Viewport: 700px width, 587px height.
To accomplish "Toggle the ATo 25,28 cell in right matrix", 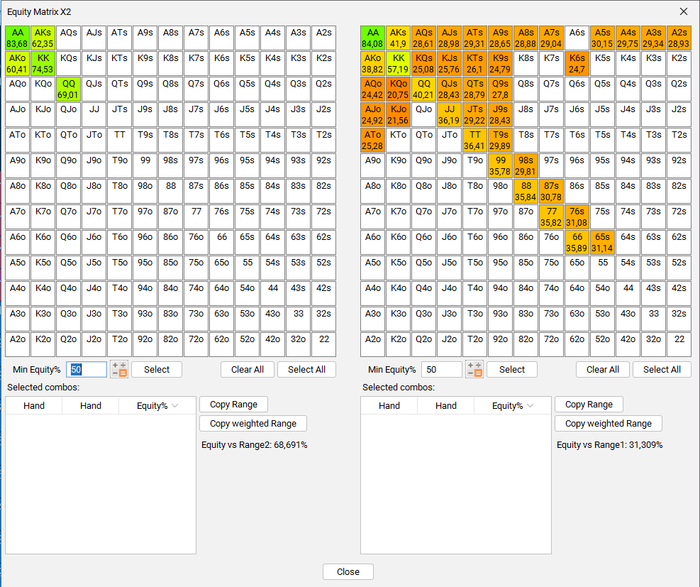I will coord(373,140).
